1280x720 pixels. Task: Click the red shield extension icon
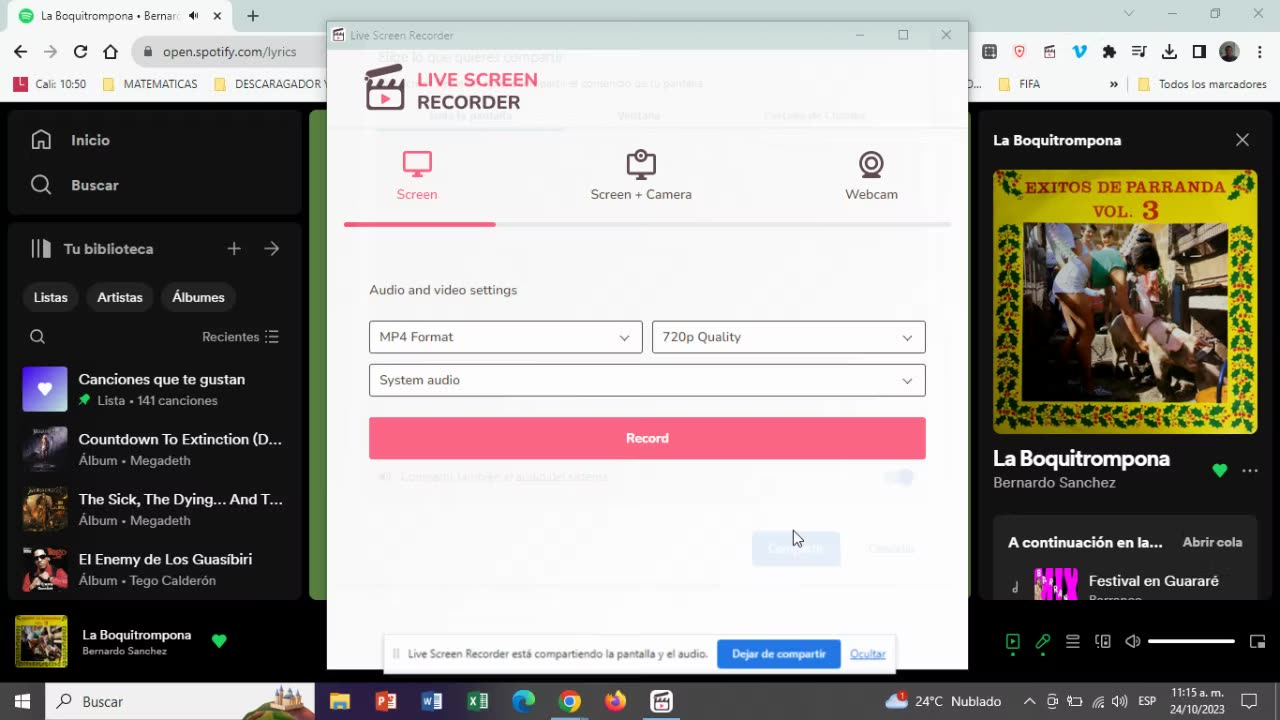(x=1019, y=52)
